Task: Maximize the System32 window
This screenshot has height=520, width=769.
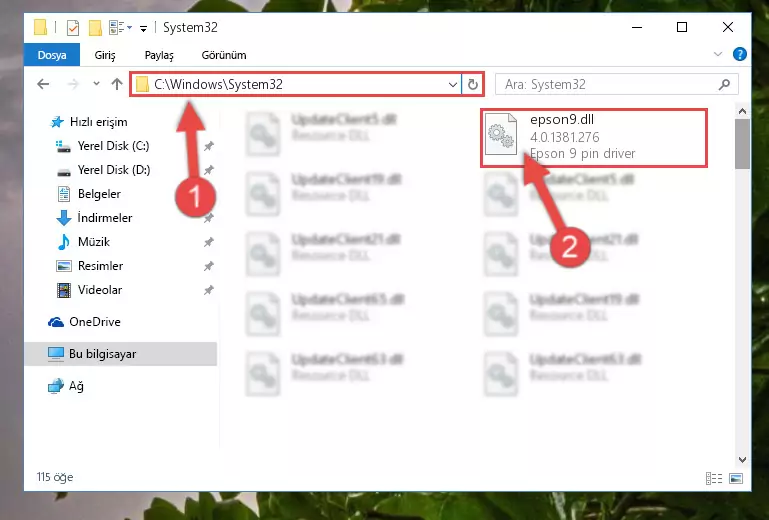Action: click(682, 27)
